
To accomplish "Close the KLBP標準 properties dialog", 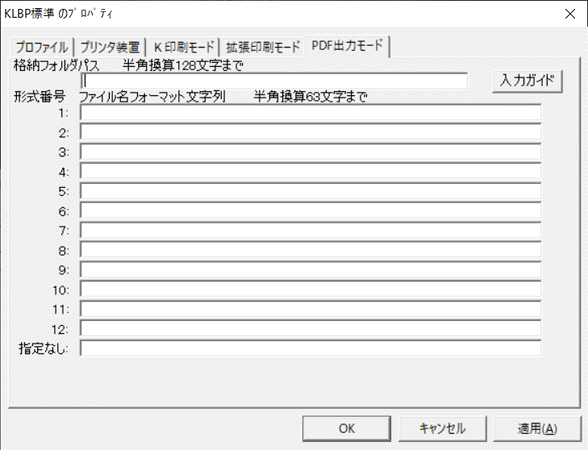I will point(570,14).
